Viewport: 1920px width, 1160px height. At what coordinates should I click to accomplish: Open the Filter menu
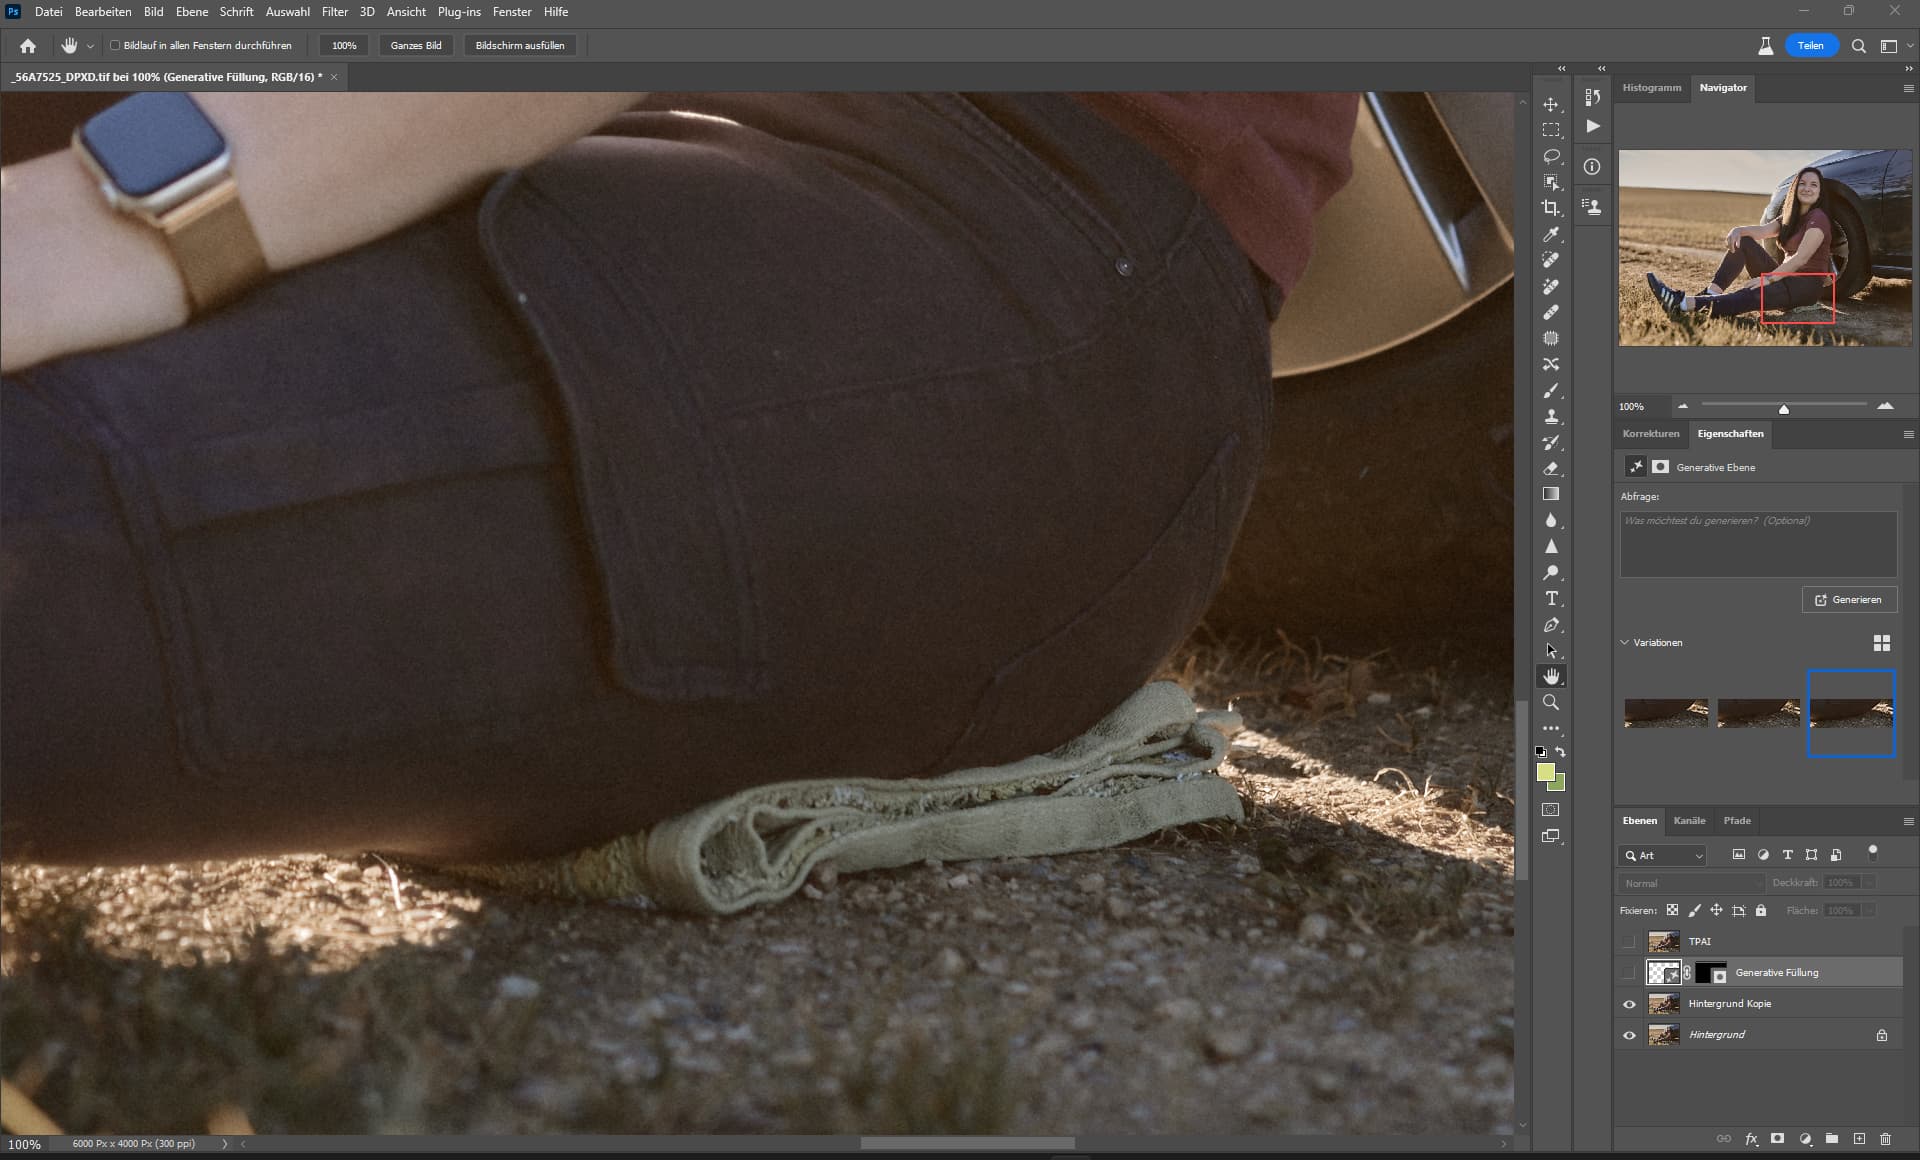point(334,12)
